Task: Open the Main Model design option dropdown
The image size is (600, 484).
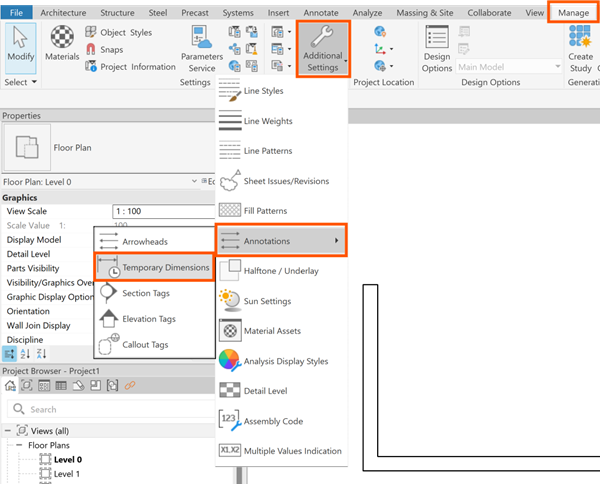Action: point(509,67)
